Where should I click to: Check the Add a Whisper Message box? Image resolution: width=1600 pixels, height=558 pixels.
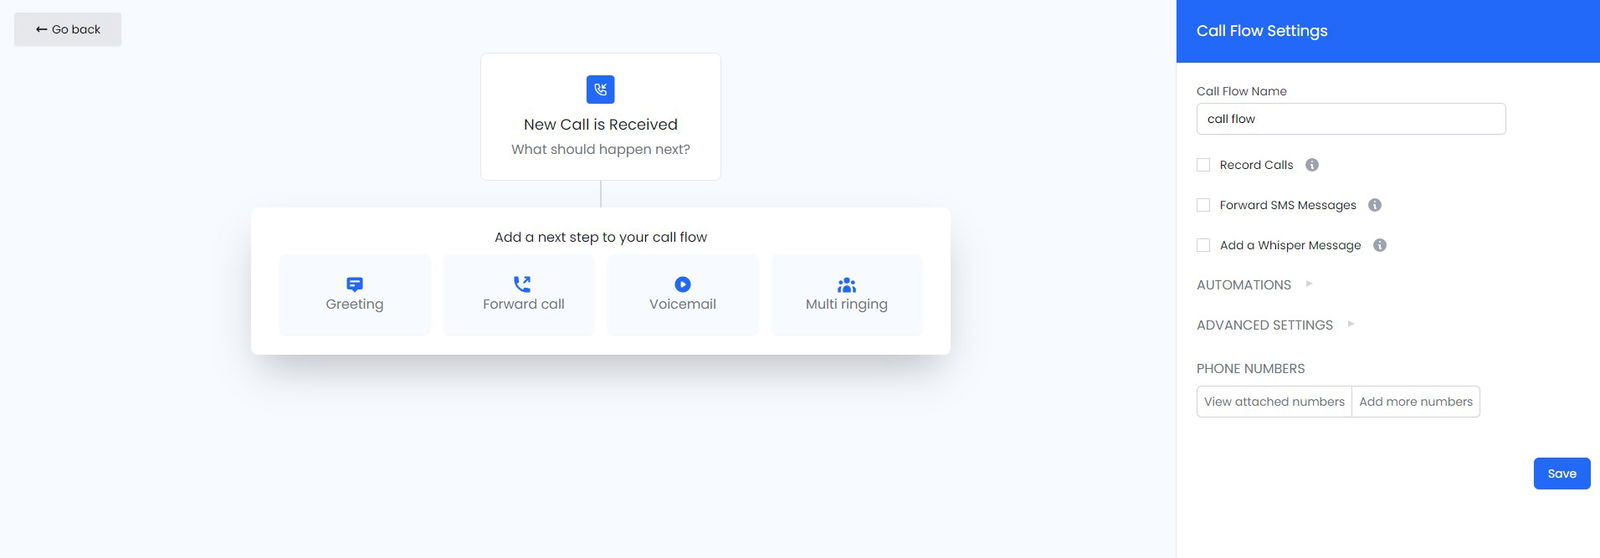pos(1203,245)
